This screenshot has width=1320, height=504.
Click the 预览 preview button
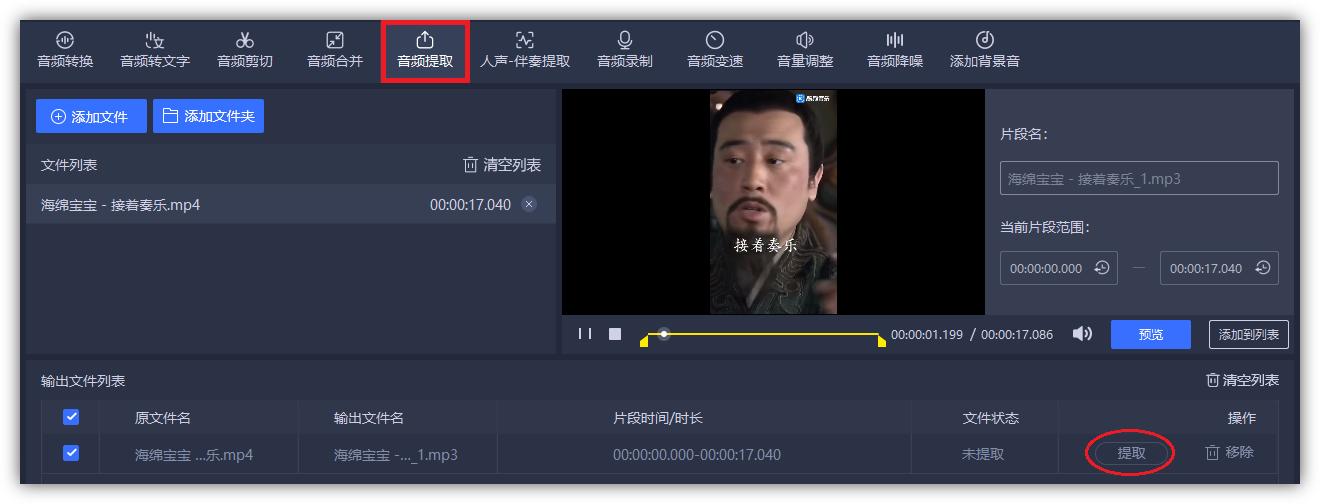click(x=1151, y=334)
